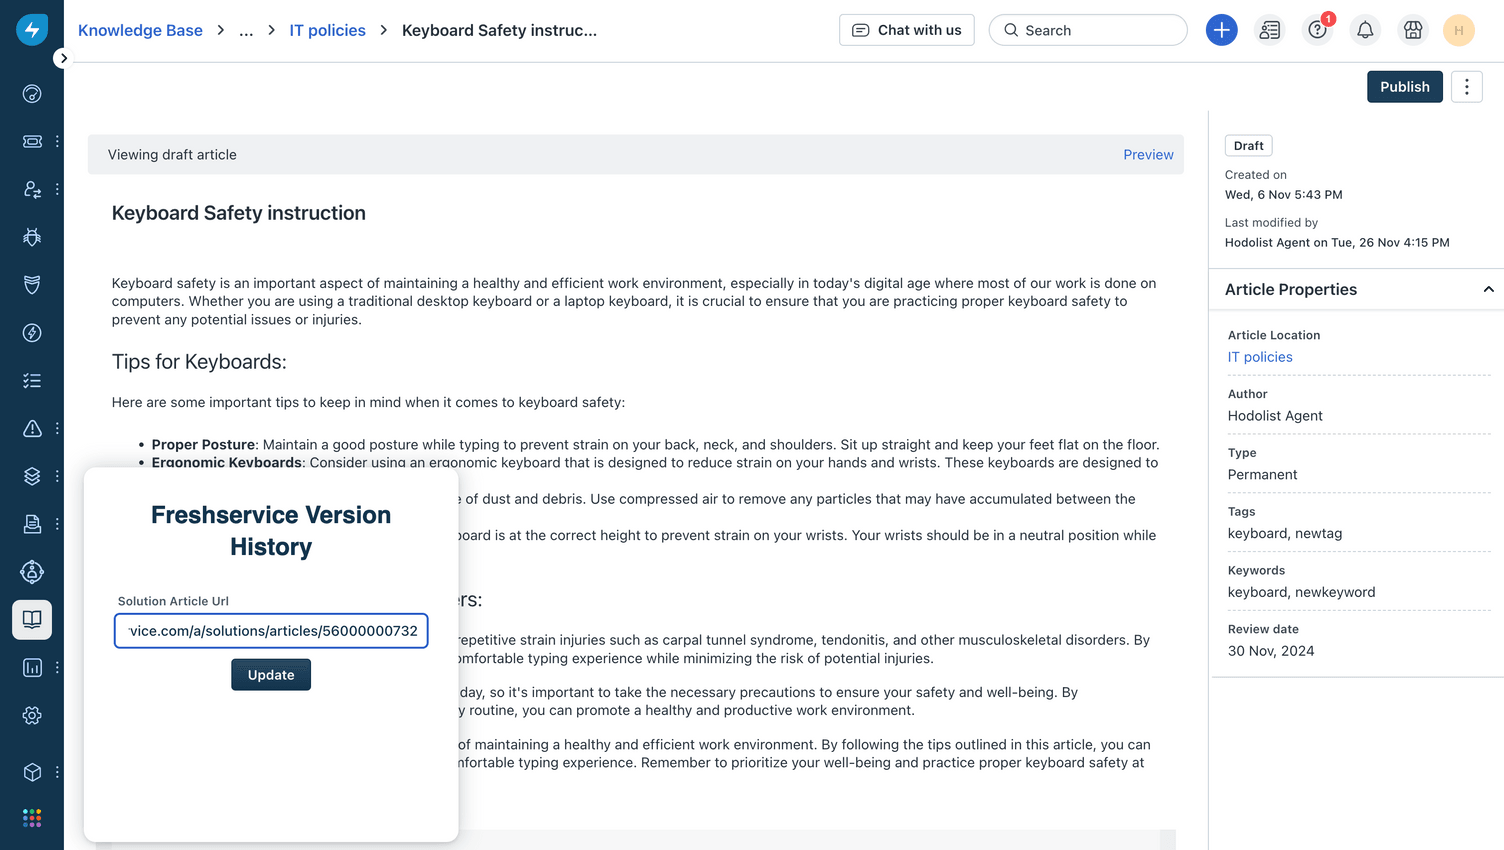This screenshot has width=1504, height=850.
Task: Open the IT policies article location link
Action: click(1260, 357)
